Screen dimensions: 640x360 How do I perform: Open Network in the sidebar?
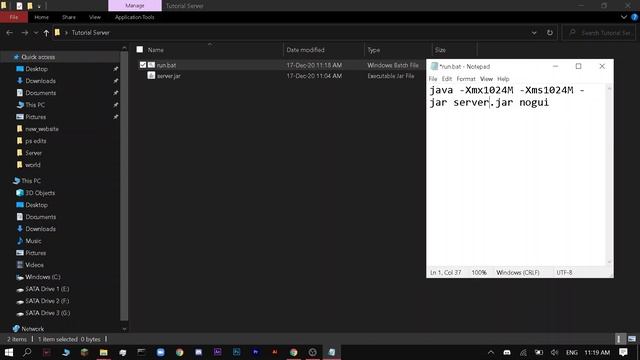pyautogui.click(x=32, y=329)
